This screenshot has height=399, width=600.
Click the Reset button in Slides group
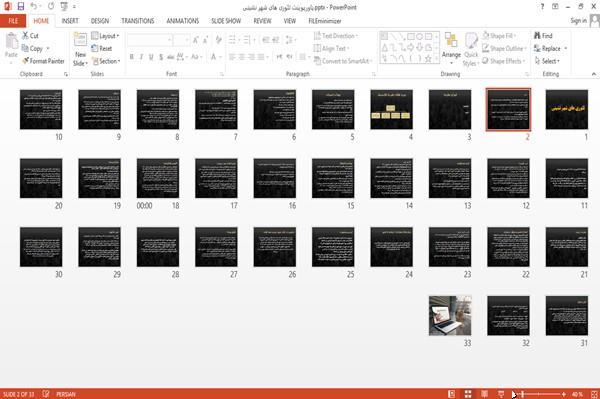coord(102,48)
